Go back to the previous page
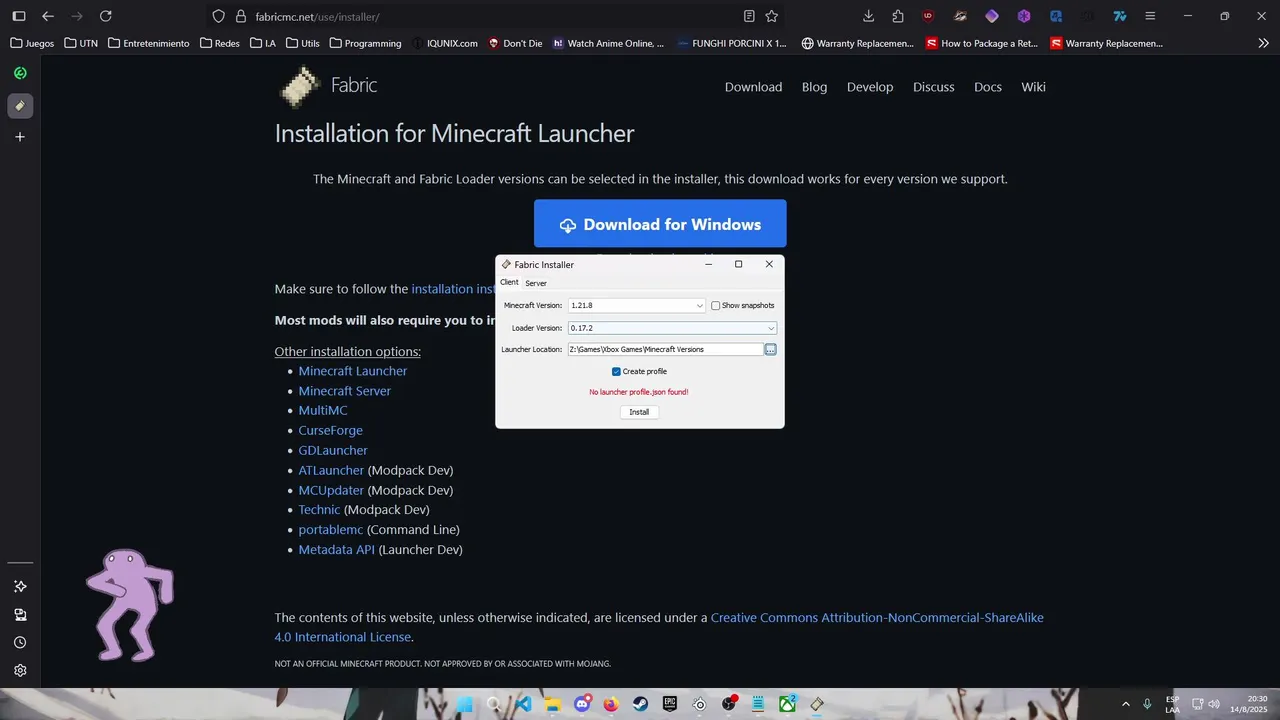 [x=48, y=16]
